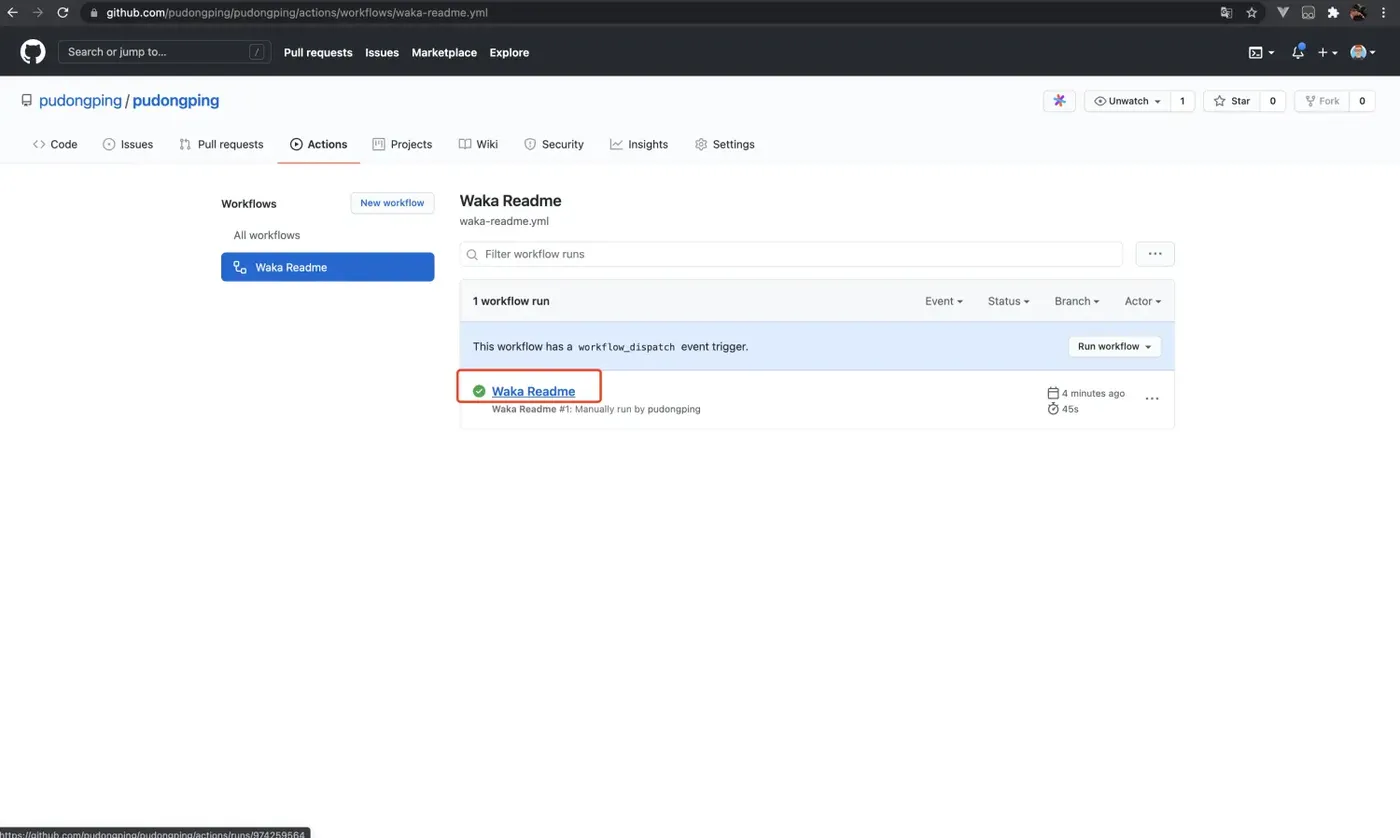Click the site lock icon in address bar
The image size is (1400, 838).
pos(93,13)
